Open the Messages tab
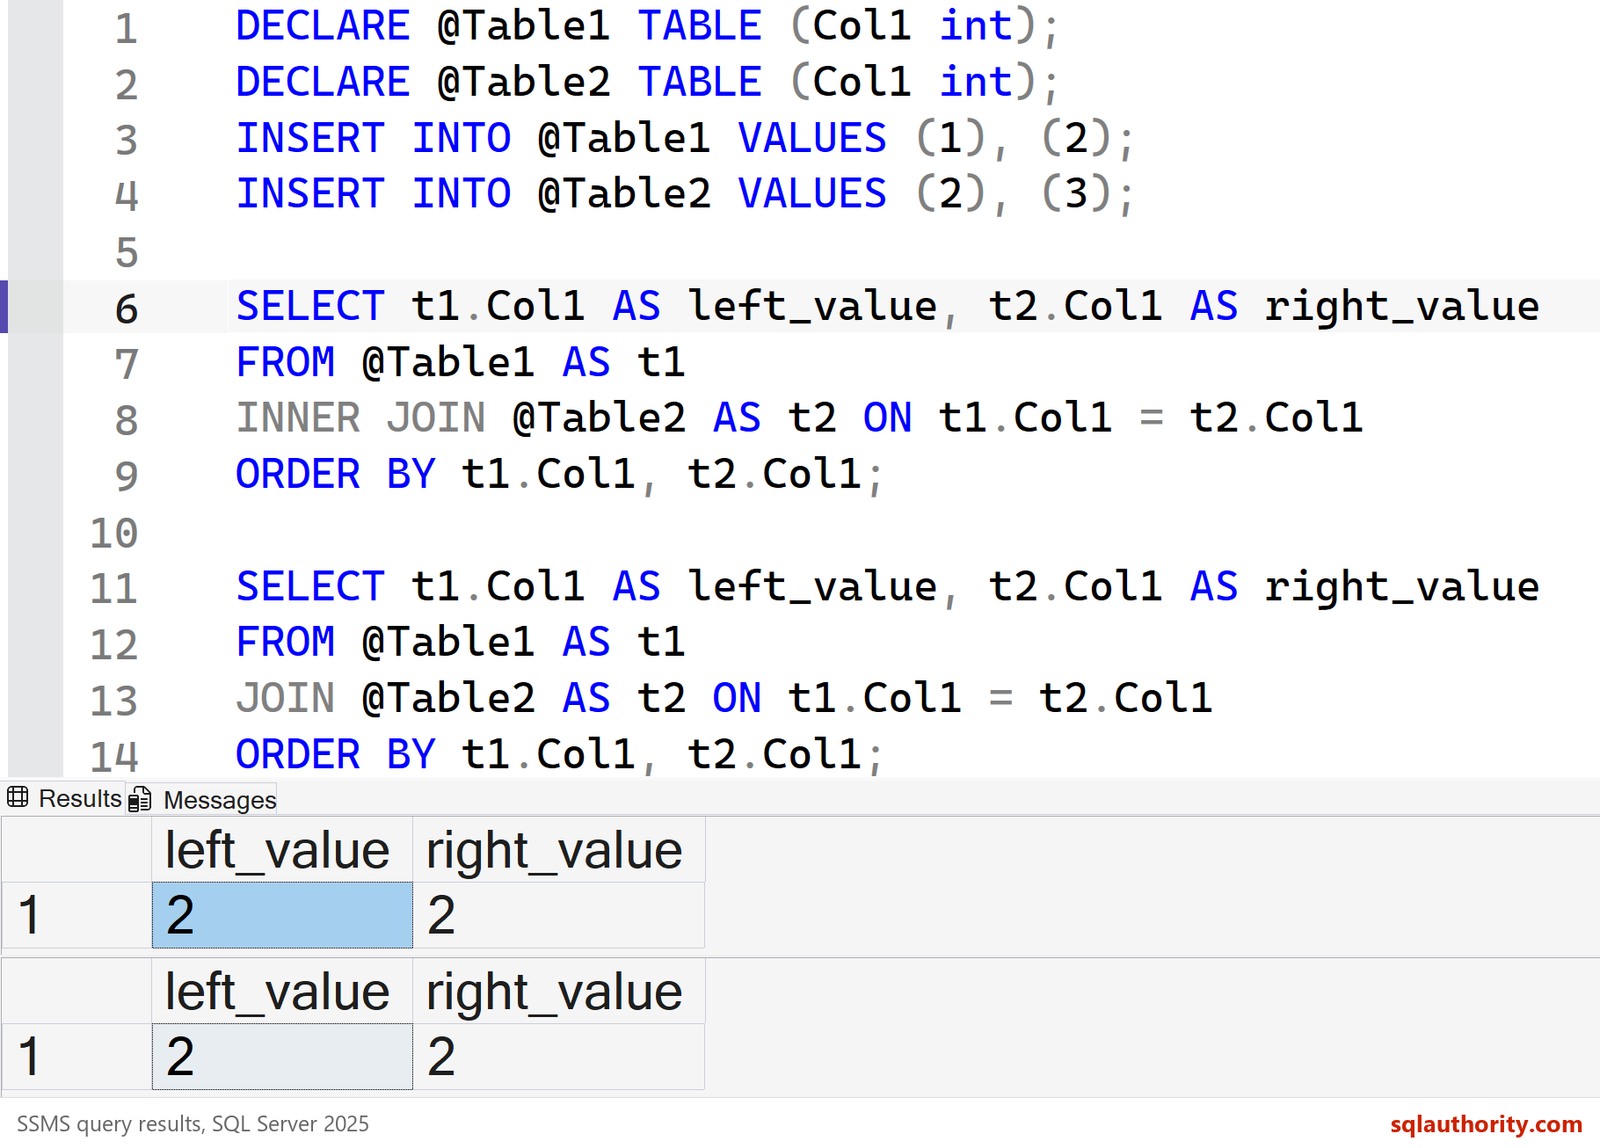Screen dimensions: 1600x1148 pos(203,800)
